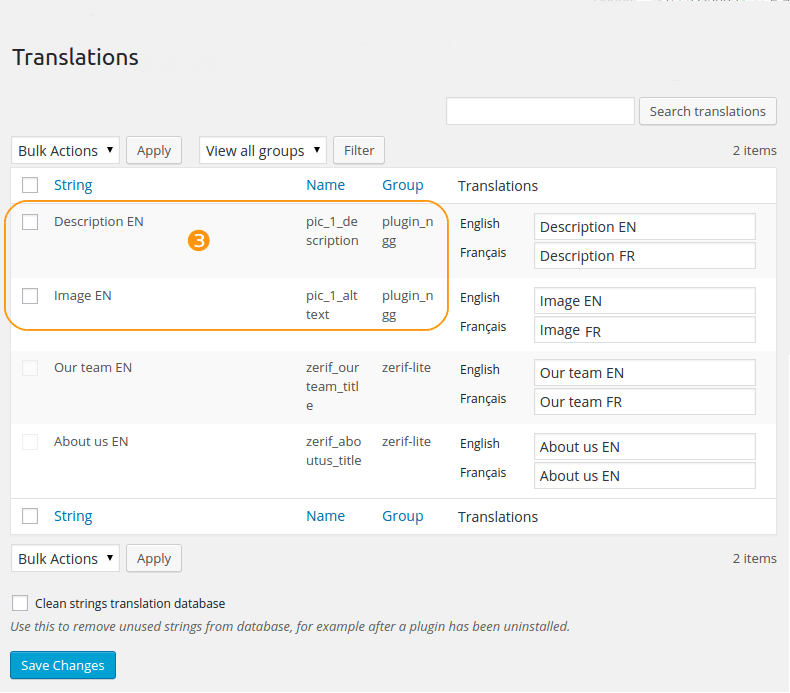Image resolution: width=790 pixels, height=693 pixels.
Task: Click the pic_1_alttext name cell
Action: (x=332, y=305)
